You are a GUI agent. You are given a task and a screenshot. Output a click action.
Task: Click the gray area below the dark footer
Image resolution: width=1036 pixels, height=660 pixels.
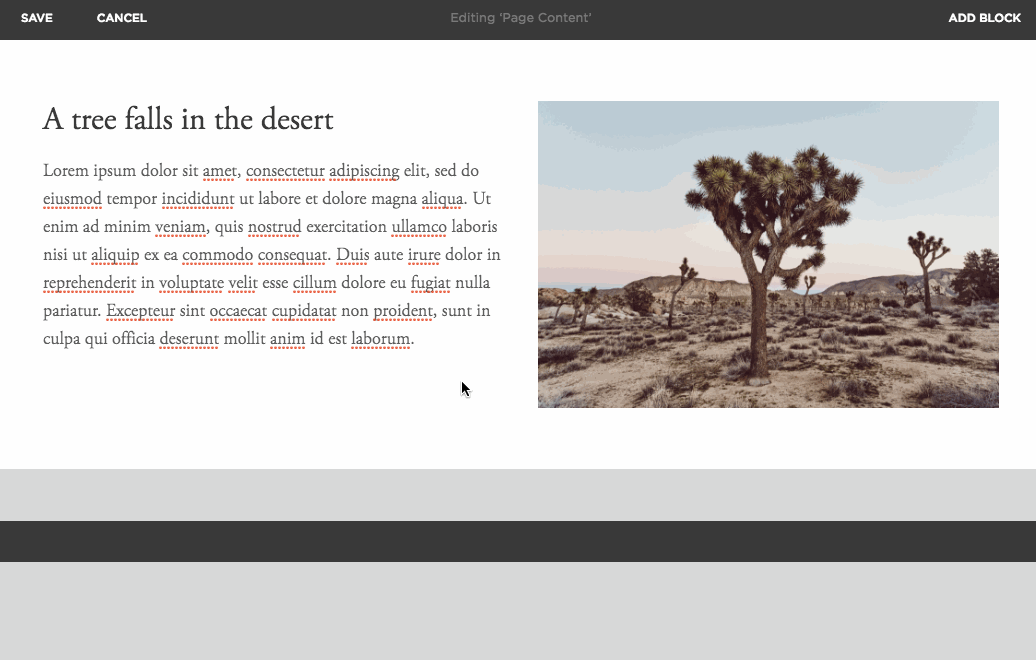tap(518, 610)
